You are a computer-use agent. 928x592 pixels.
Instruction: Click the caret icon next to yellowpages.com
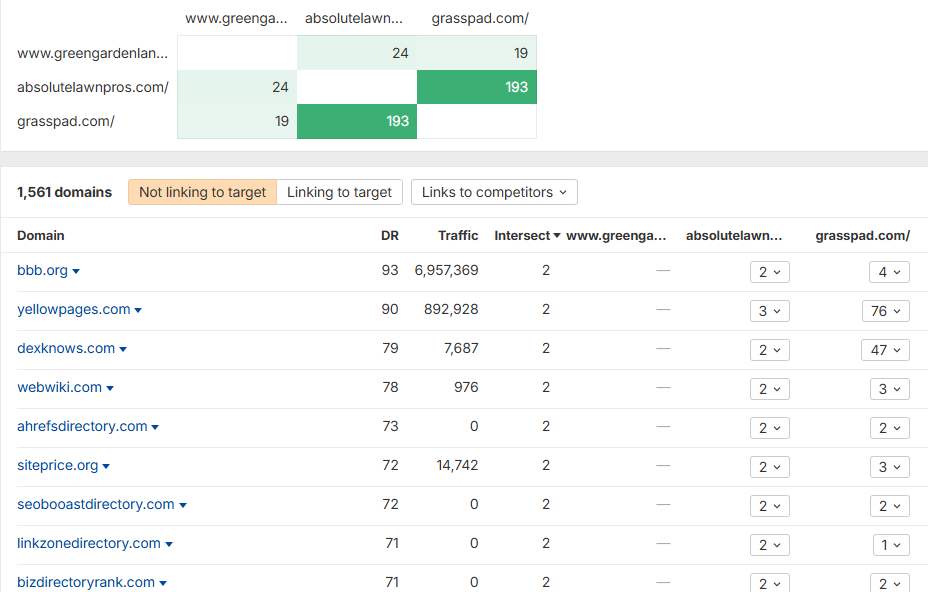pyautogui.click(x=138, y=310)
